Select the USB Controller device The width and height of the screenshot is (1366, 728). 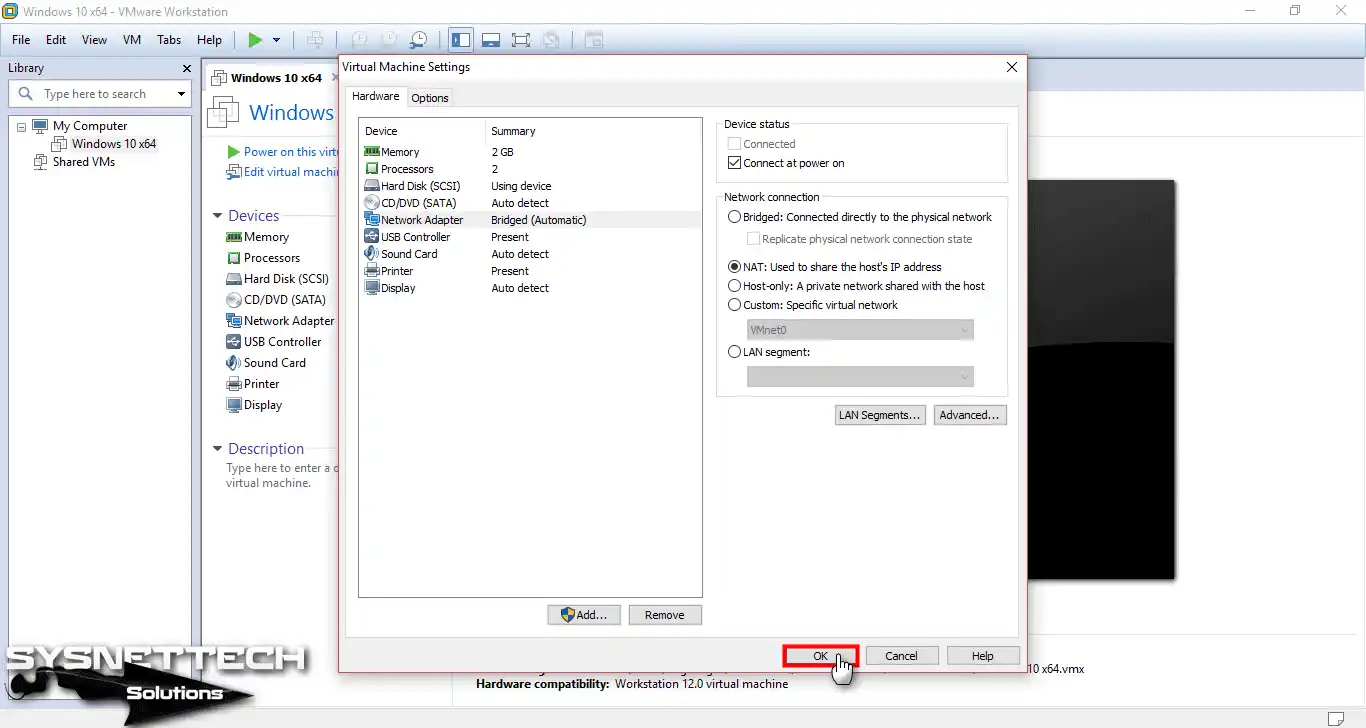pos(415,236)
